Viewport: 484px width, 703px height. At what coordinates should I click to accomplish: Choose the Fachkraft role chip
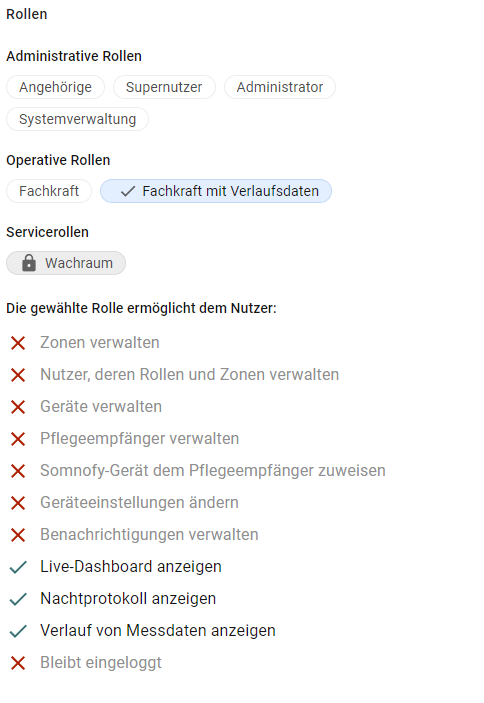click(49, 191)
